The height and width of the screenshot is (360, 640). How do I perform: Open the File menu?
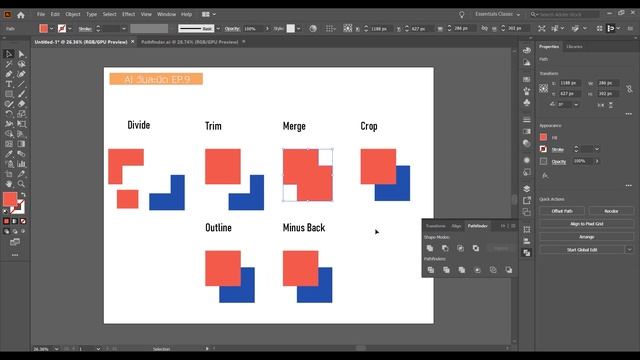click(41, 14)
